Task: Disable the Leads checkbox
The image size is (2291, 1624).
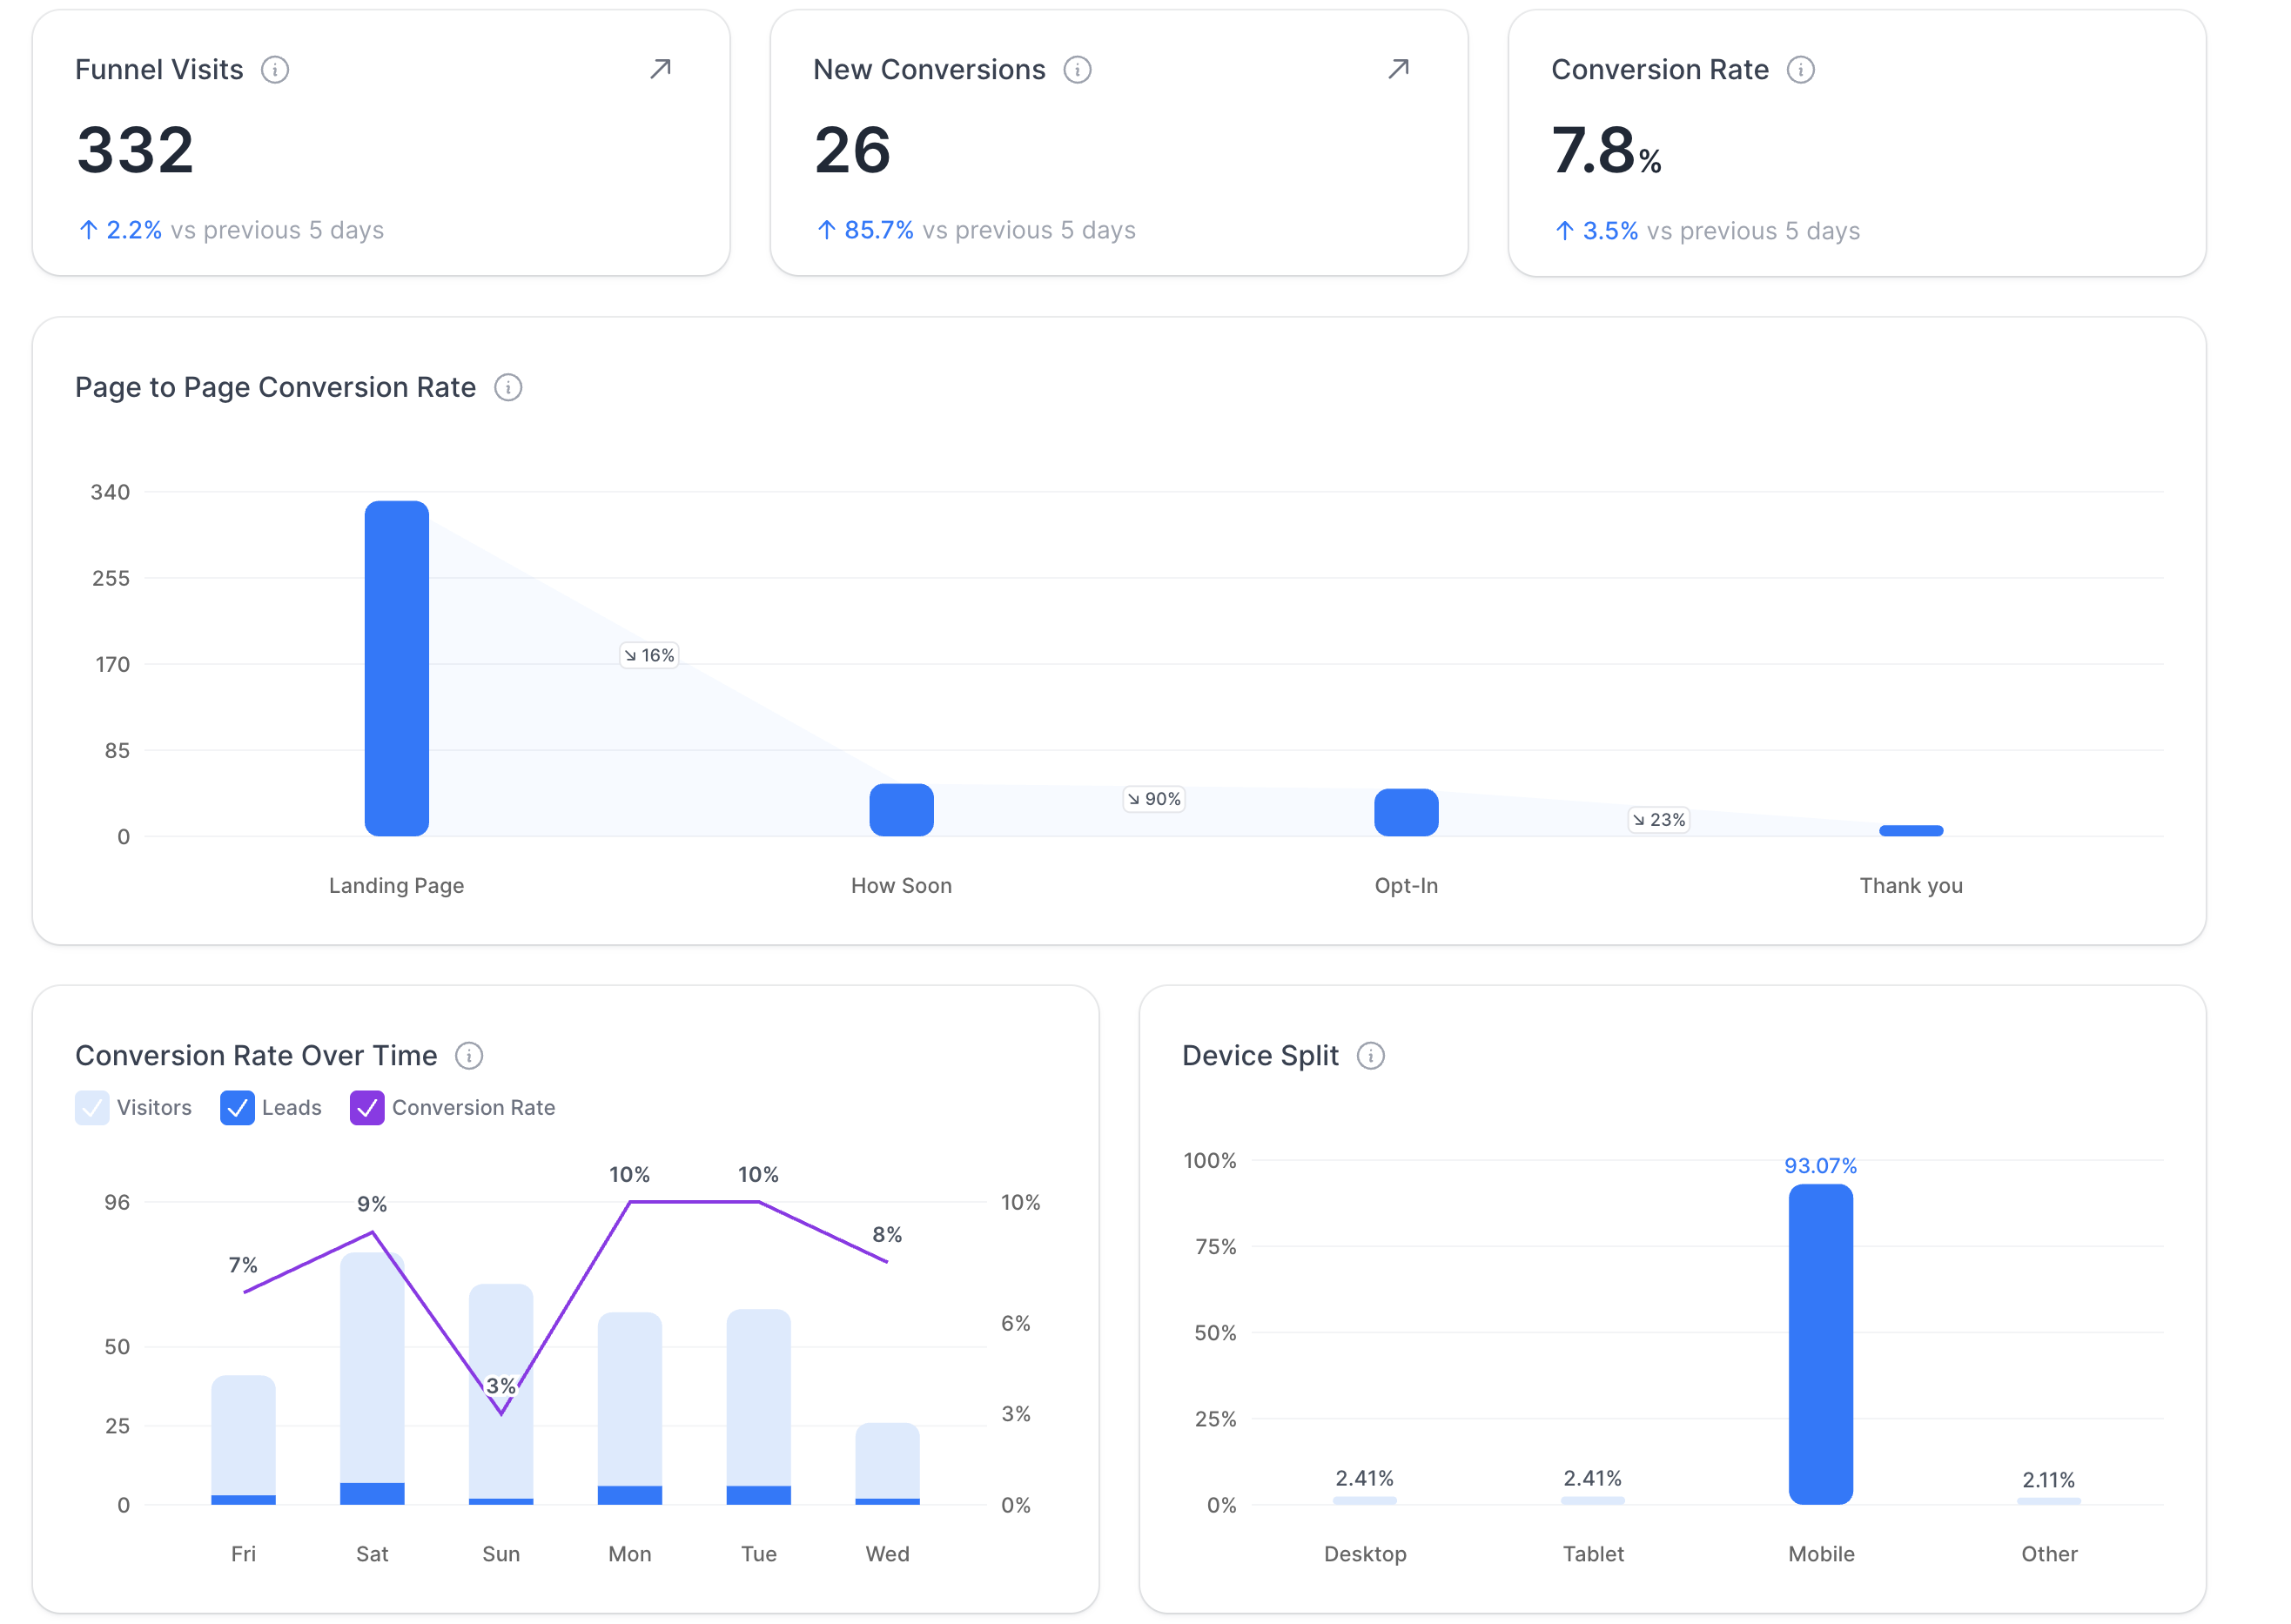Action: [x=237, y=1108]
